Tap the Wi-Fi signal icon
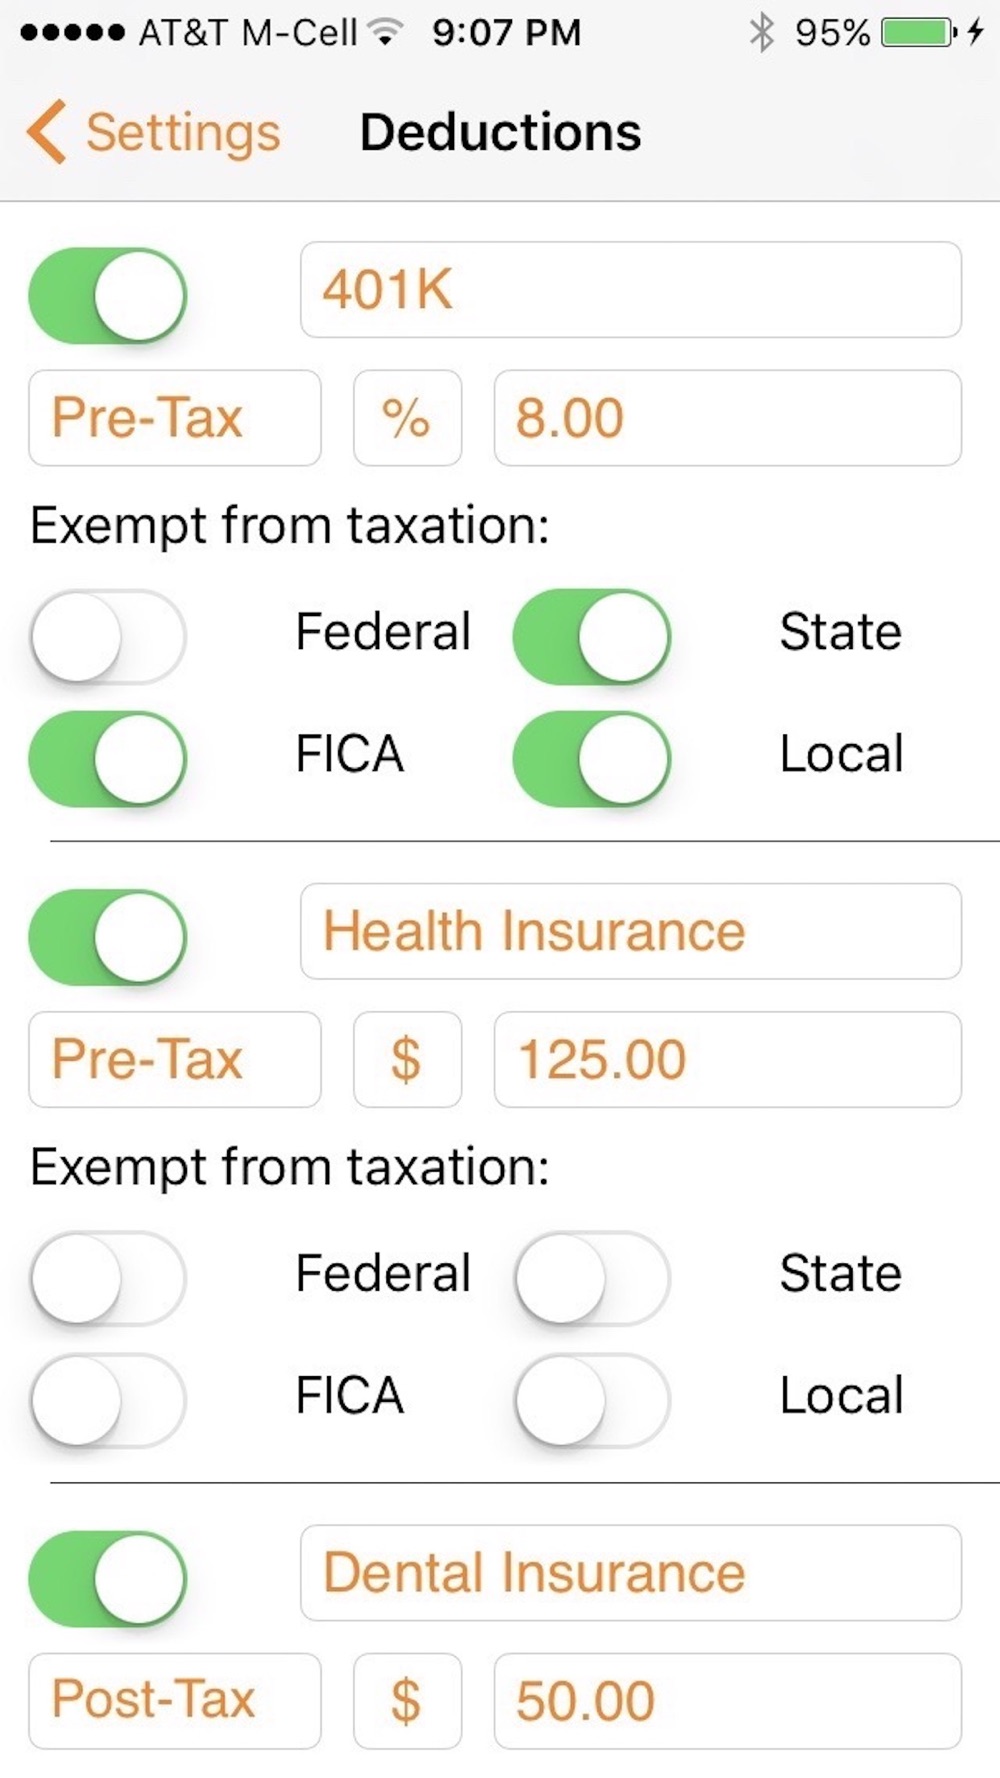1000x1778 pixels. pos(384,33)
